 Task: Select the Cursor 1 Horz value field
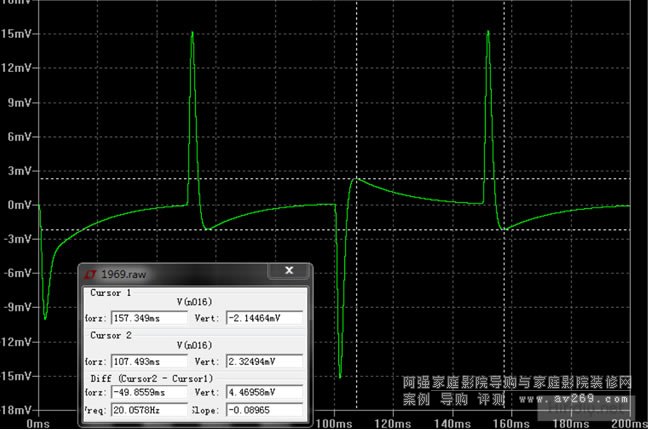pos(149,318)
